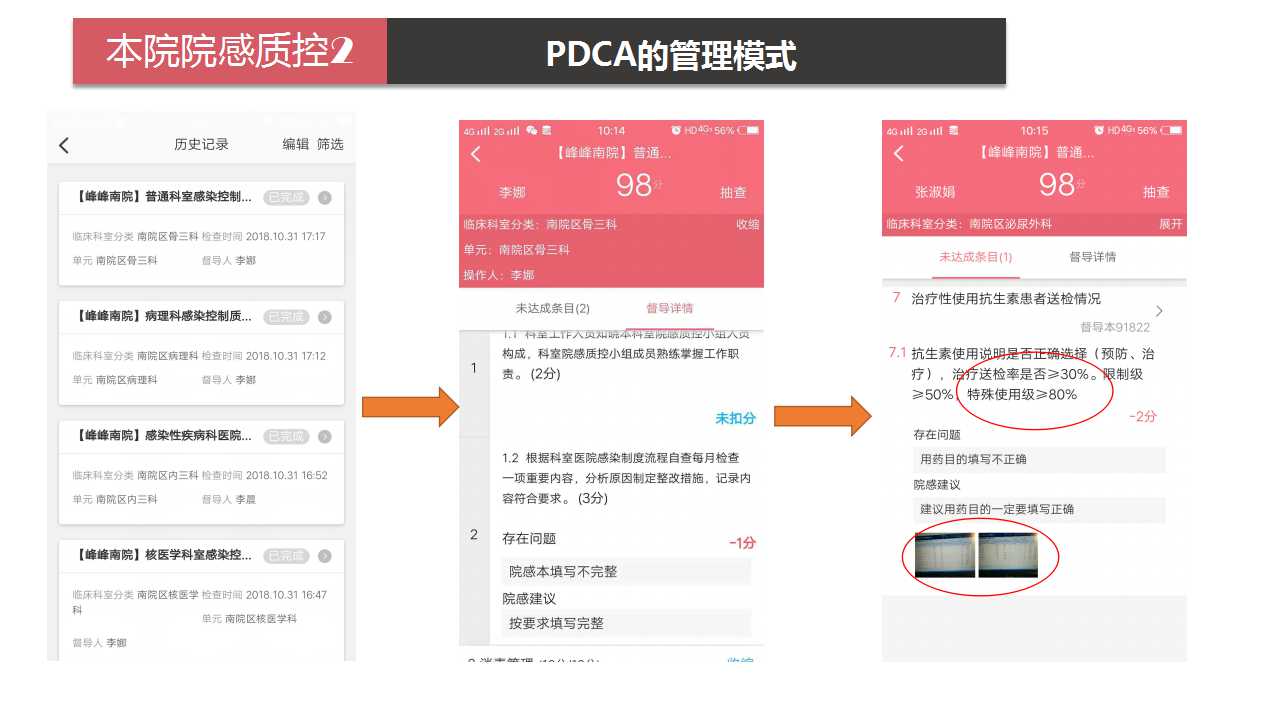
Task: Click arrow icon on 普通科室感染控制 card
Action: (325, 198)
